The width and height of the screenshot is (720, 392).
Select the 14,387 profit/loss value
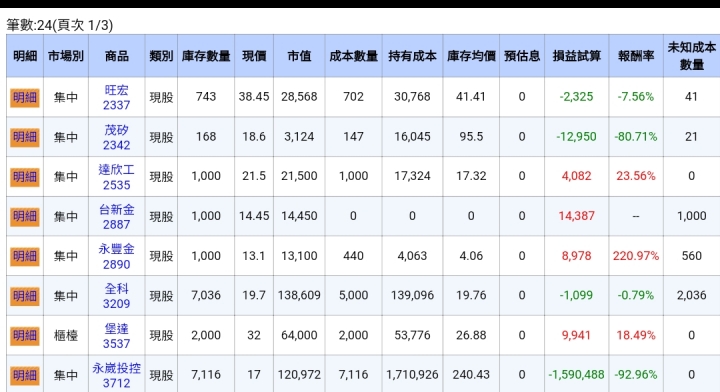tap(576, 216)
